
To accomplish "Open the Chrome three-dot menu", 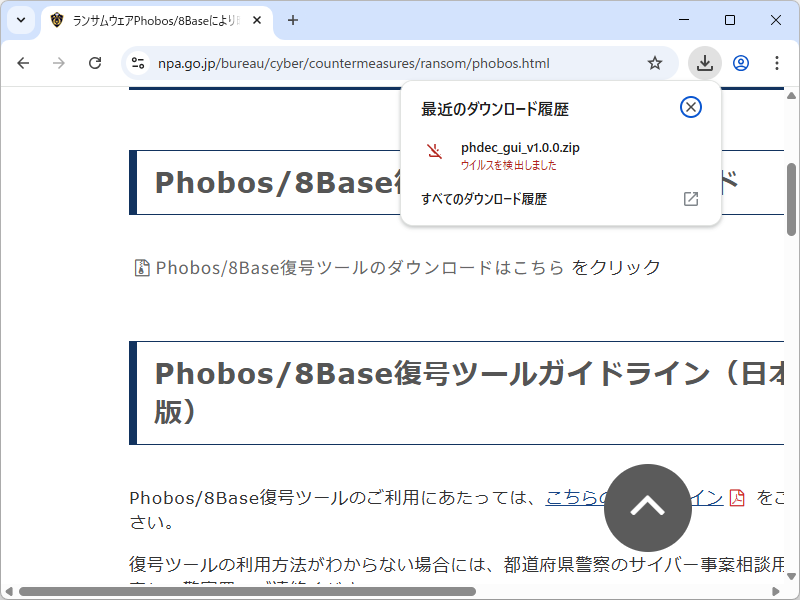I will [777, 62].
